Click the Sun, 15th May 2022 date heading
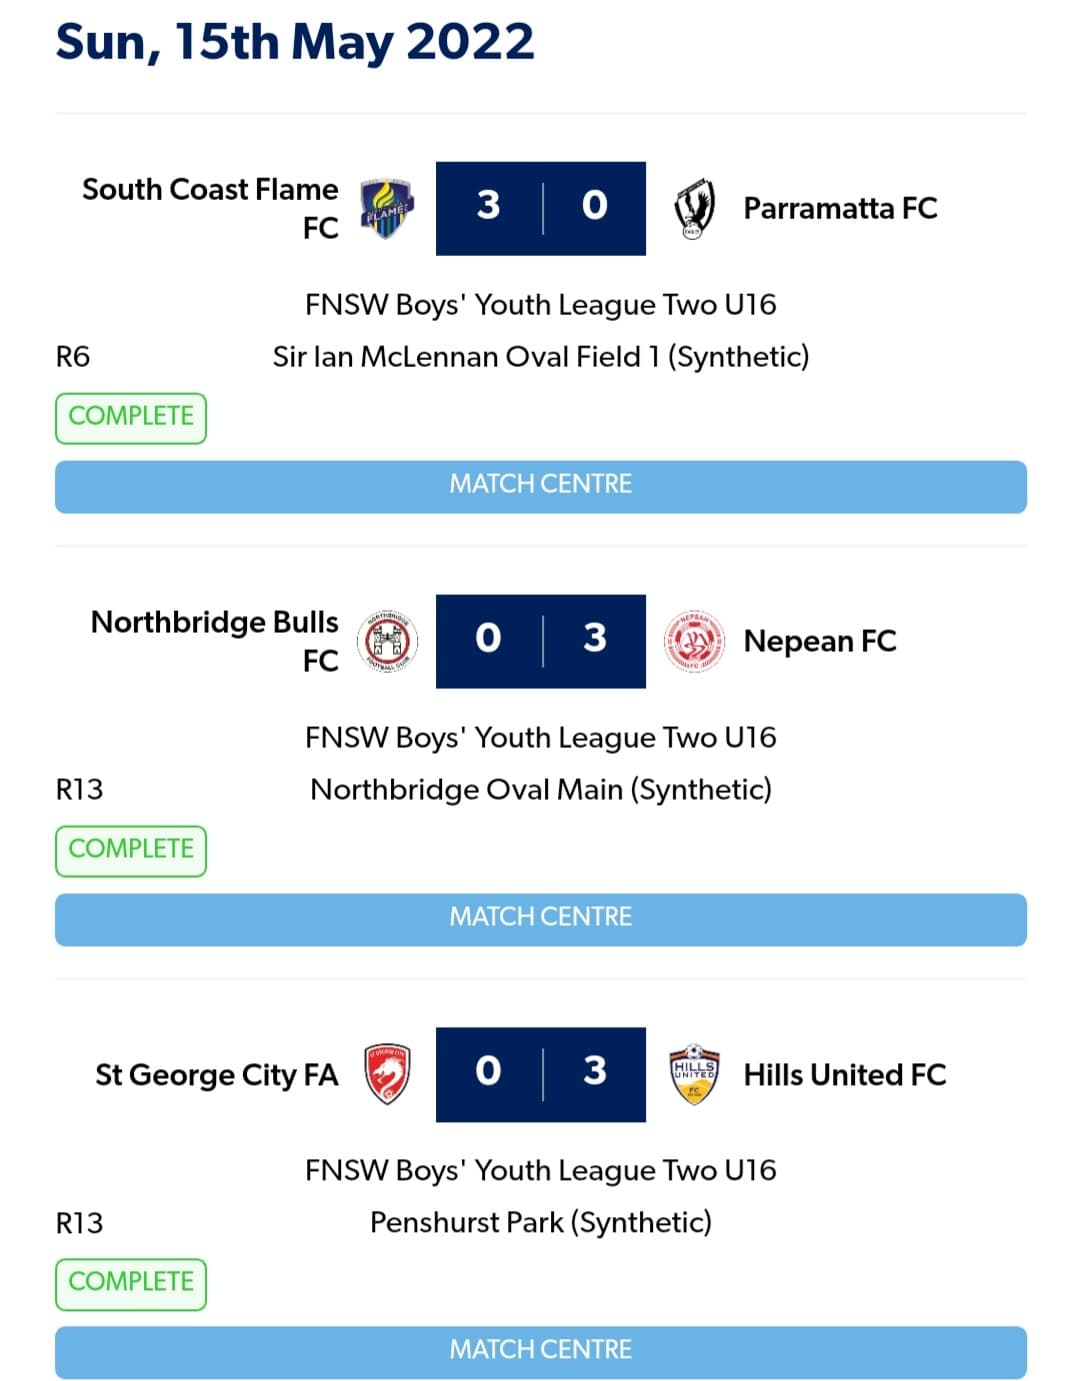This screenshot has width=1074, height=1381. [x=295, y=41]
